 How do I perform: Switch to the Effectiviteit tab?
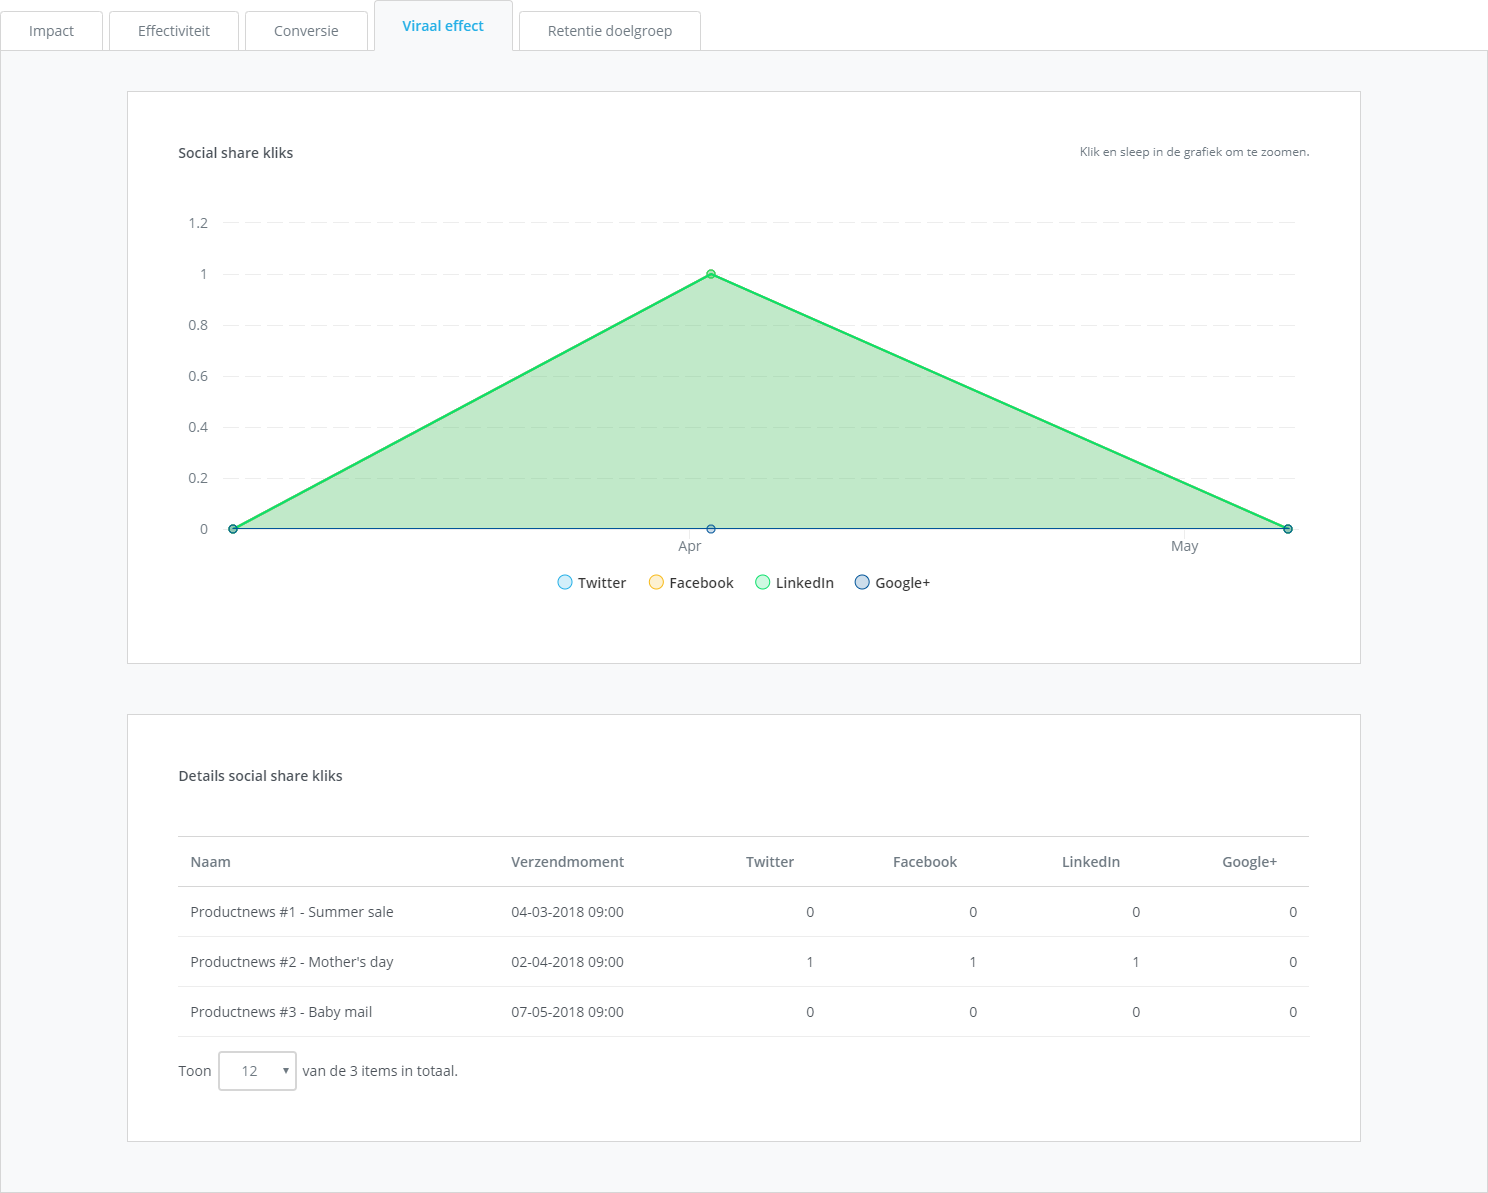(174, 31)
